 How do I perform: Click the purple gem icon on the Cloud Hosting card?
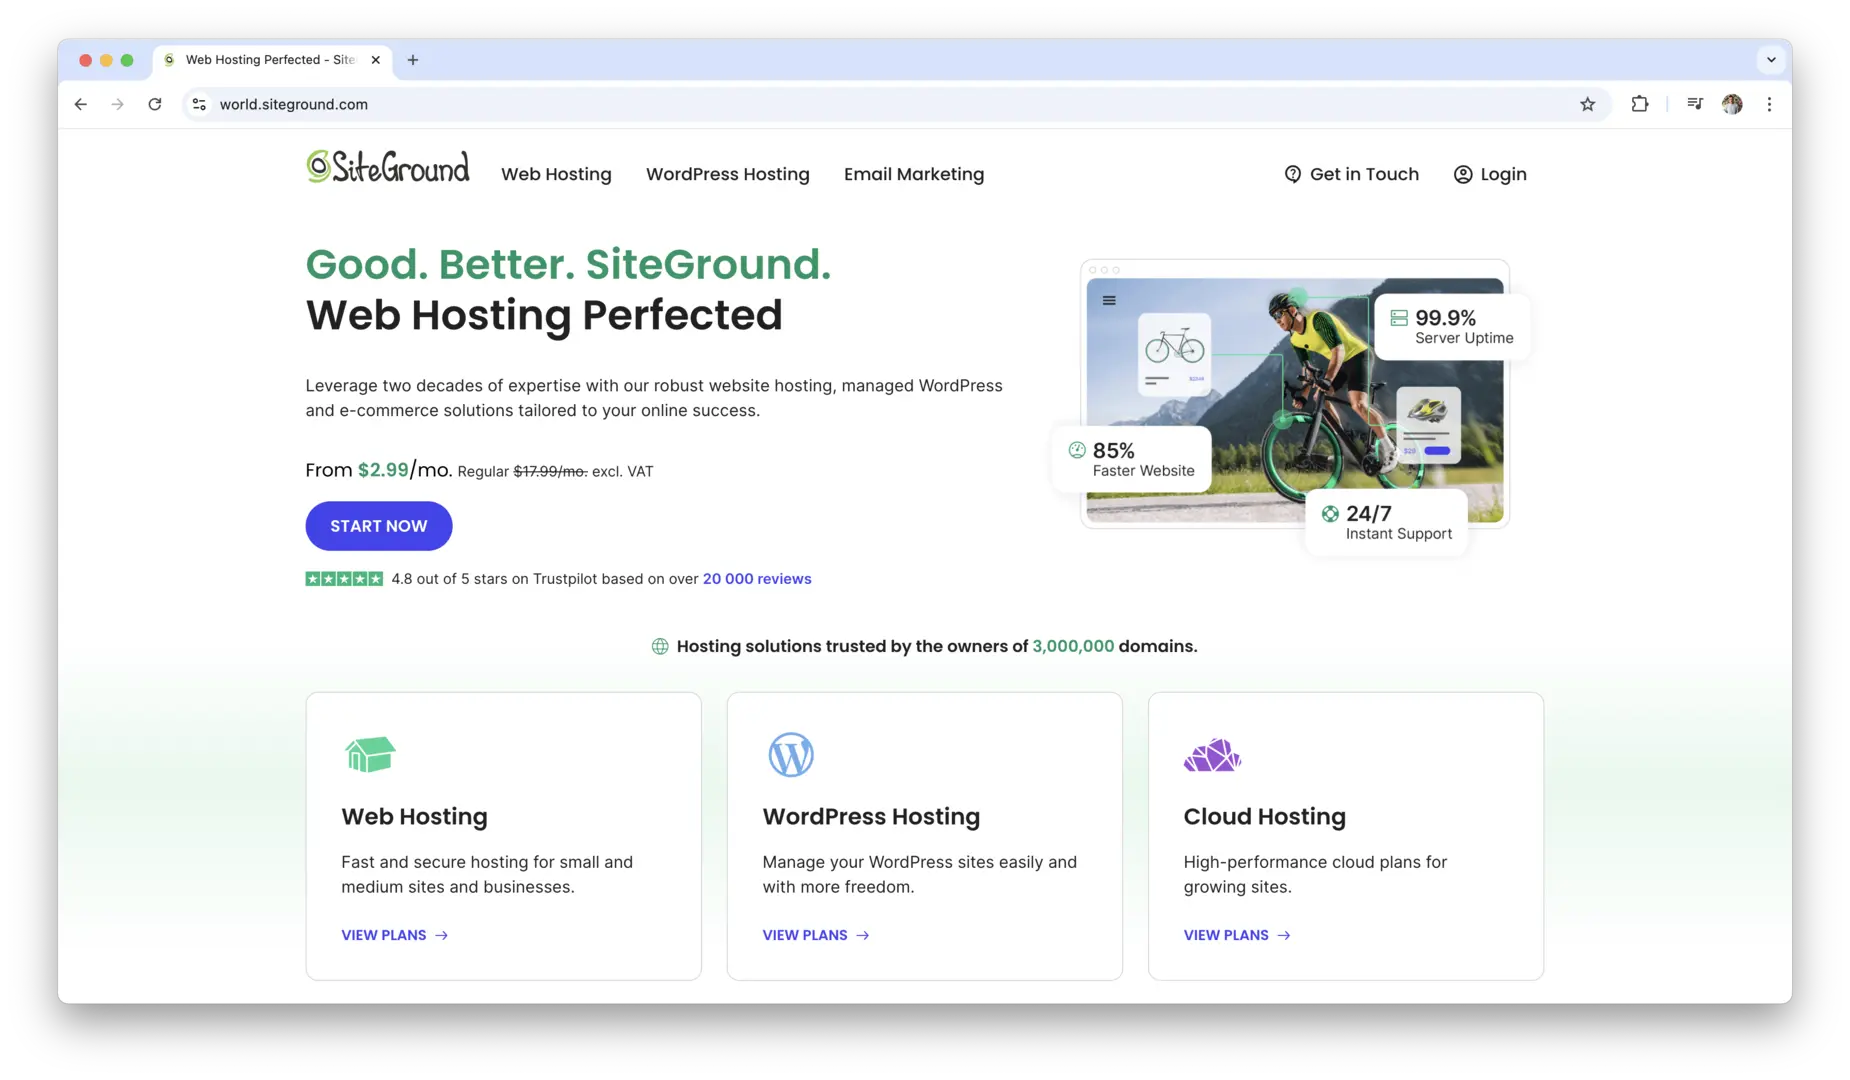pos(1211,754)
